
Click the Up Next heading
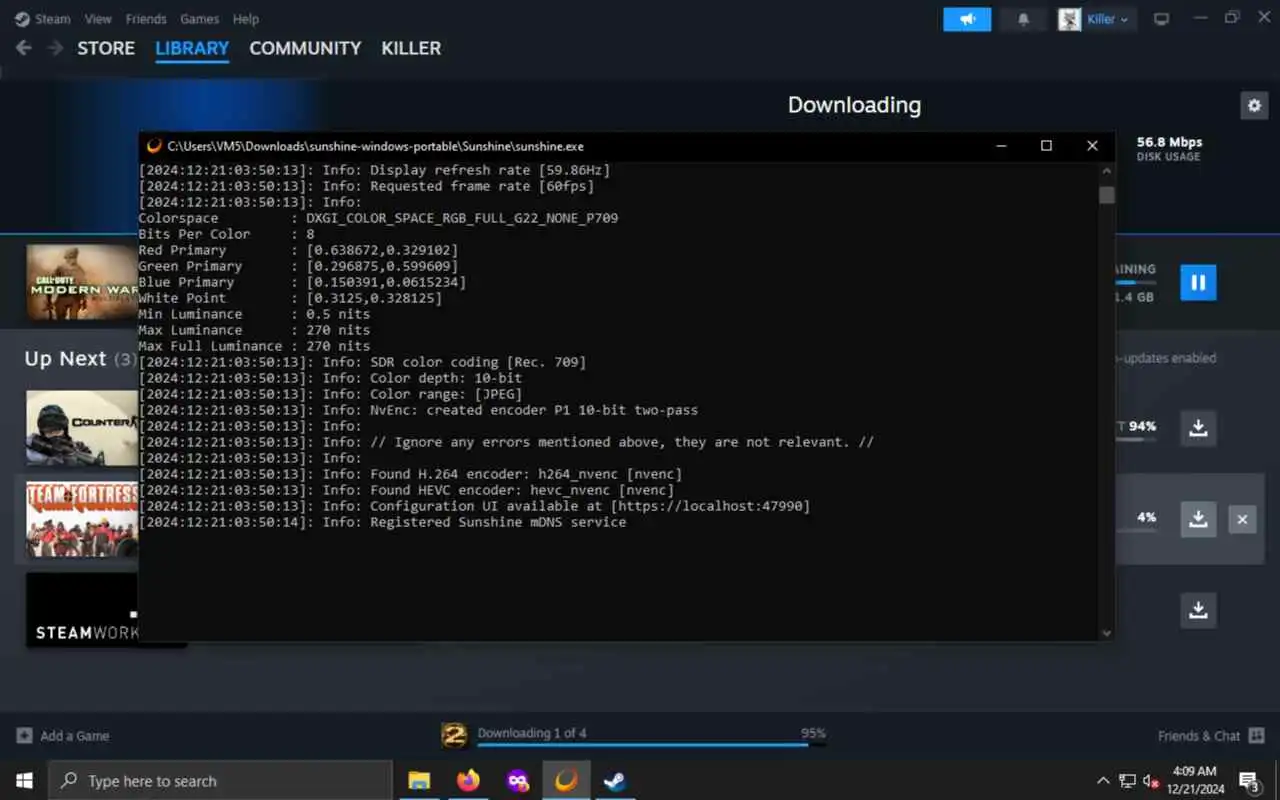point(65,358)
